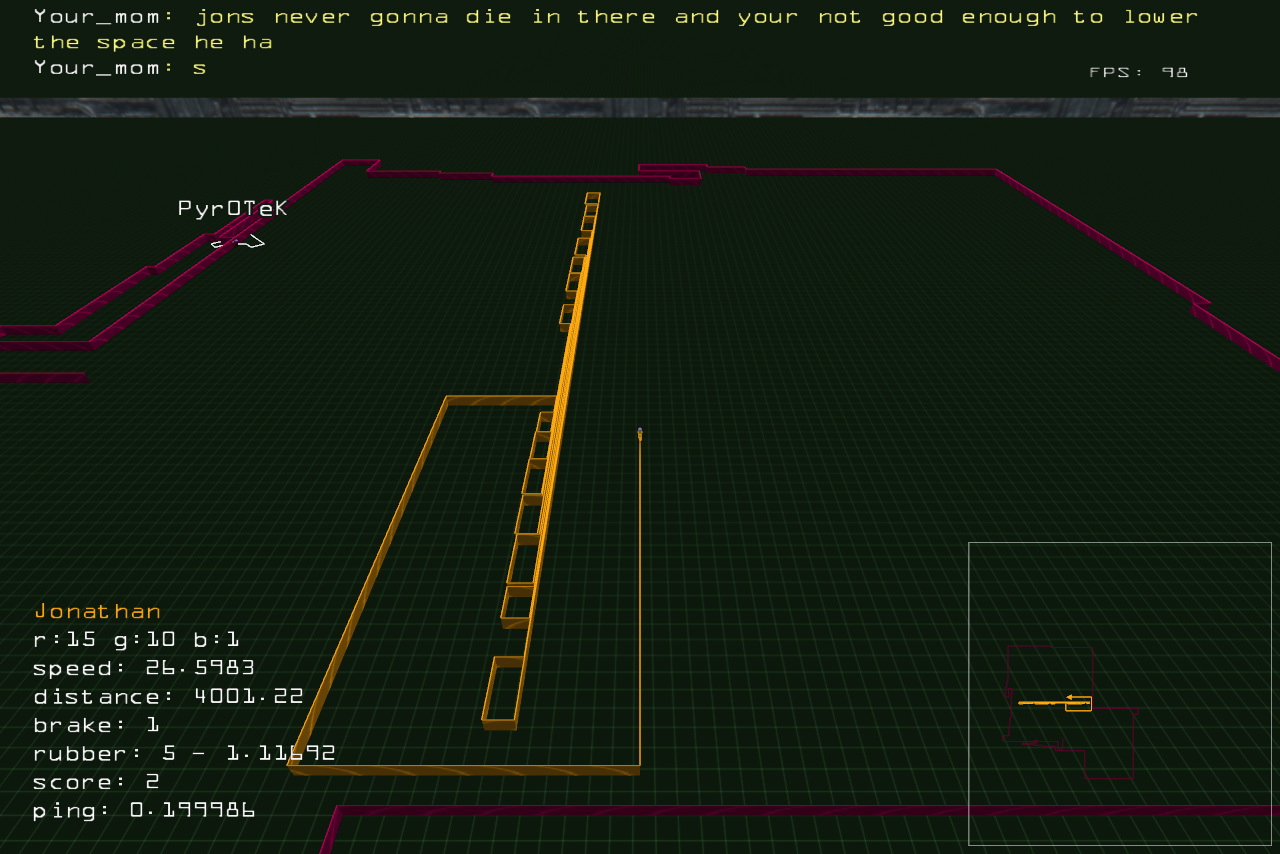
Task: Click the large orange wall's near-left corner
Action: click(292, 766)
